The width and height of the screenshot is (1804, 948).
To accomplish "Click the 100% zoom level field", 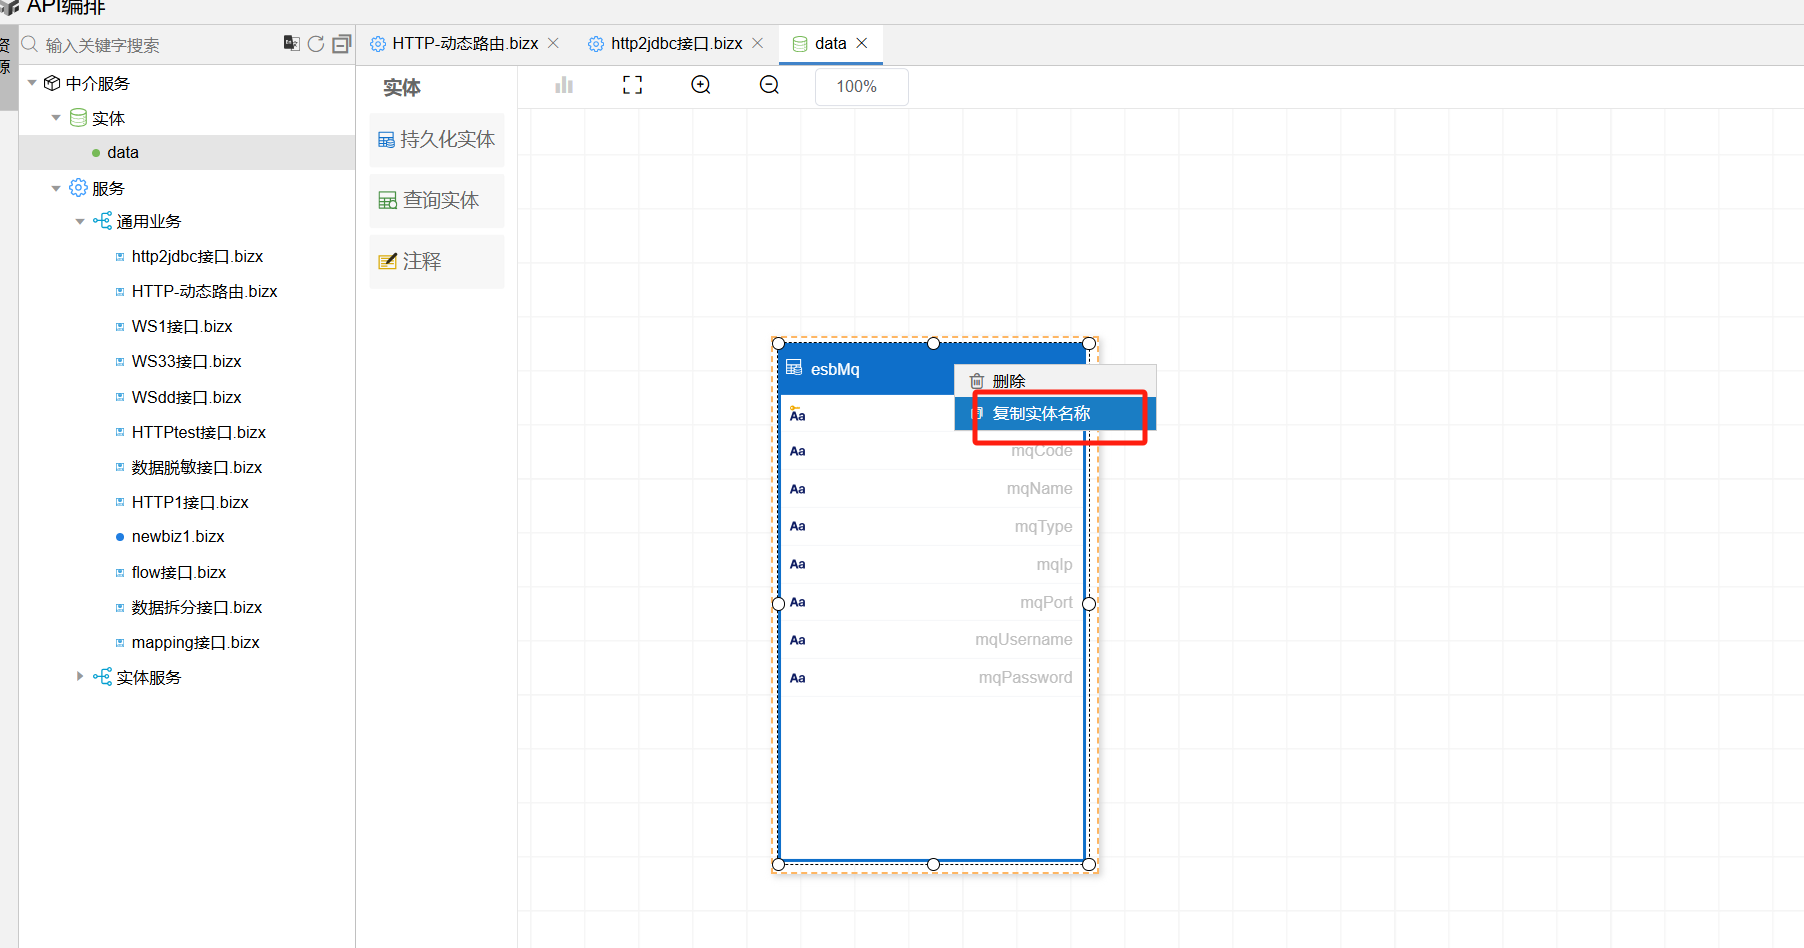I will coord(861,87).
